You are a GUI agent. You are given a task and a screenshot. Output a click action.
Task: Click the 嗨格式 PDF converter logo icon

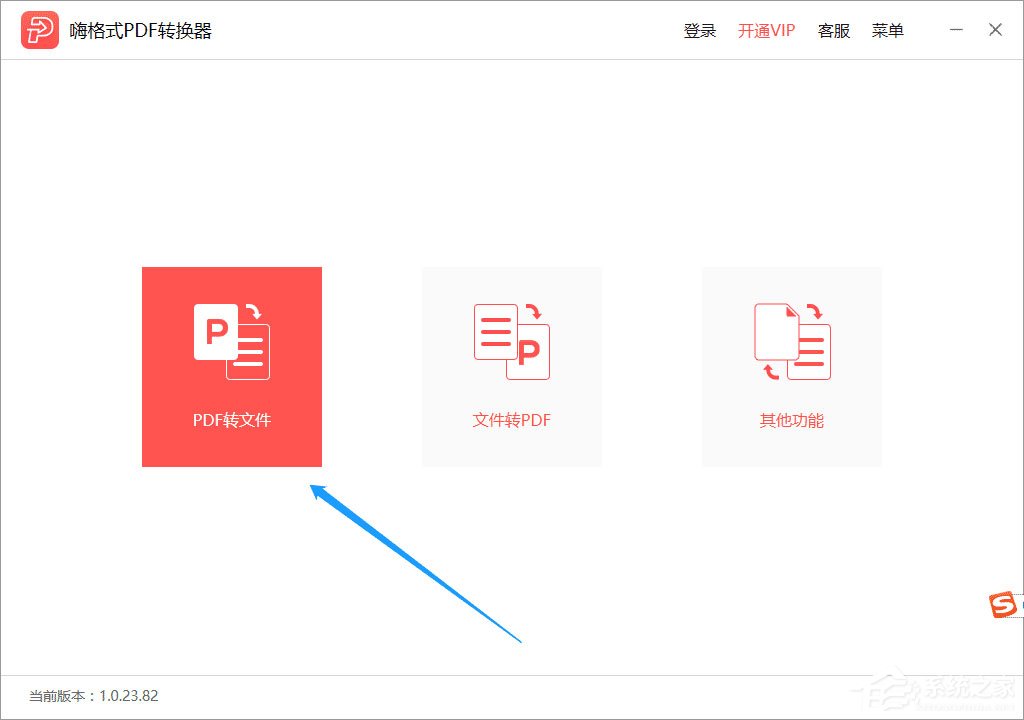click(x=38, y=29)
